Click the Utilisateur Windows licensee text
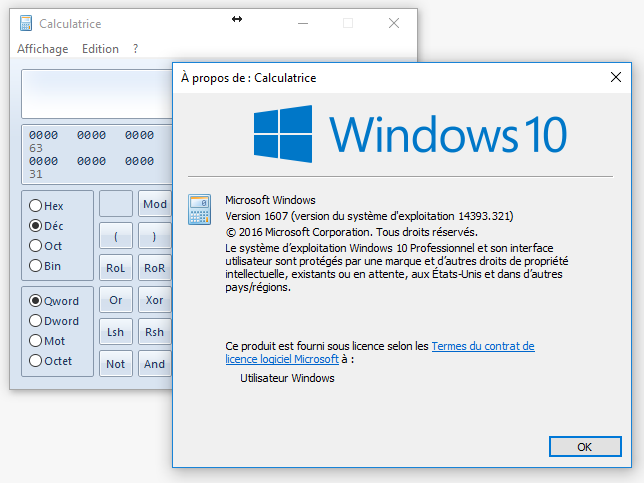The width and height of the screenshot is (644, 483). coord(288,378)
